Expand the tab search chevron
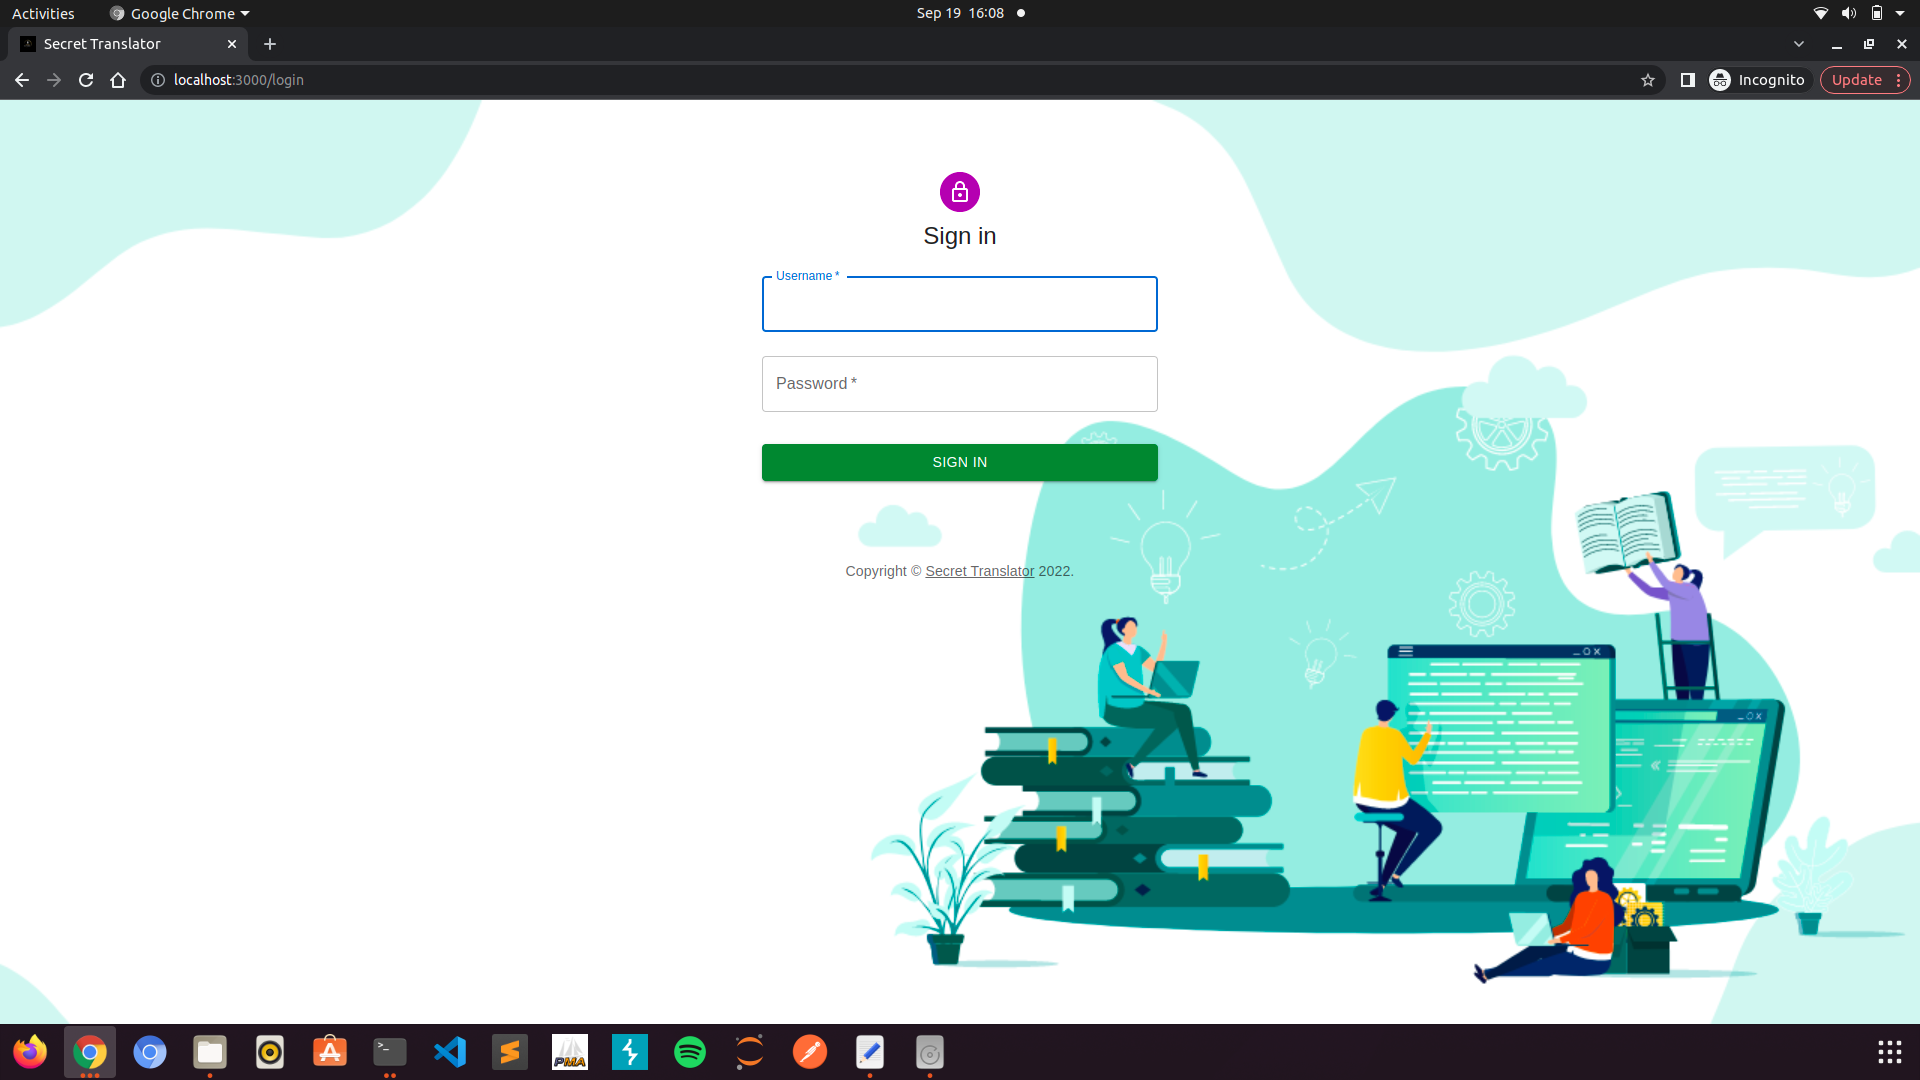This screenshot has width=1920, height=1080. (1799, 44)
